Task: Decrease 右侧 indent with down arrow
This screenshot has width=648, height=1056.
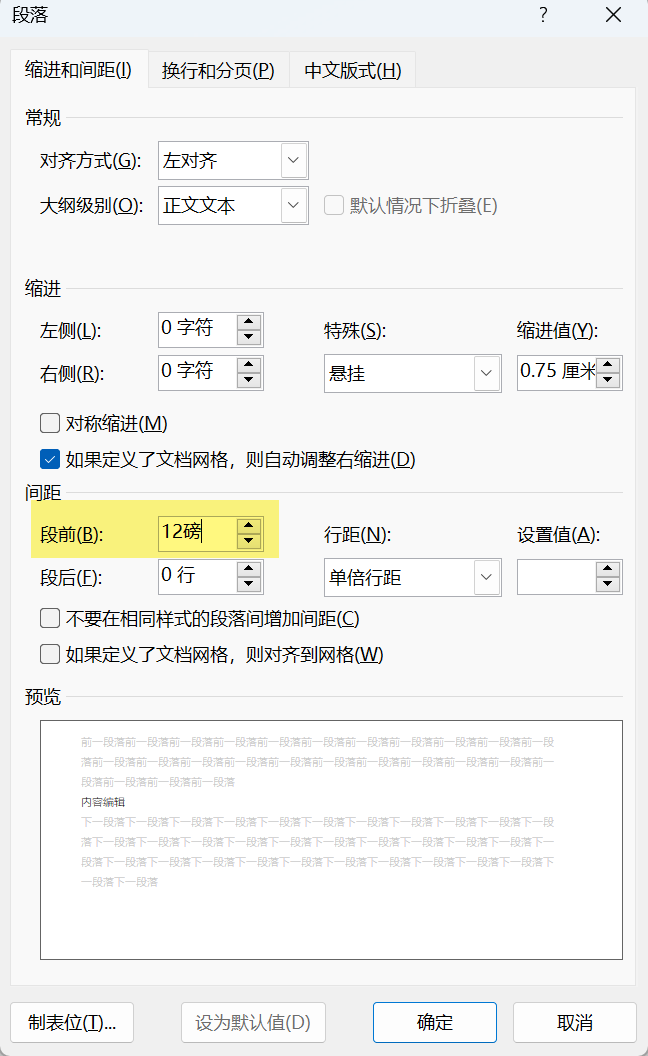Action: 249,379
